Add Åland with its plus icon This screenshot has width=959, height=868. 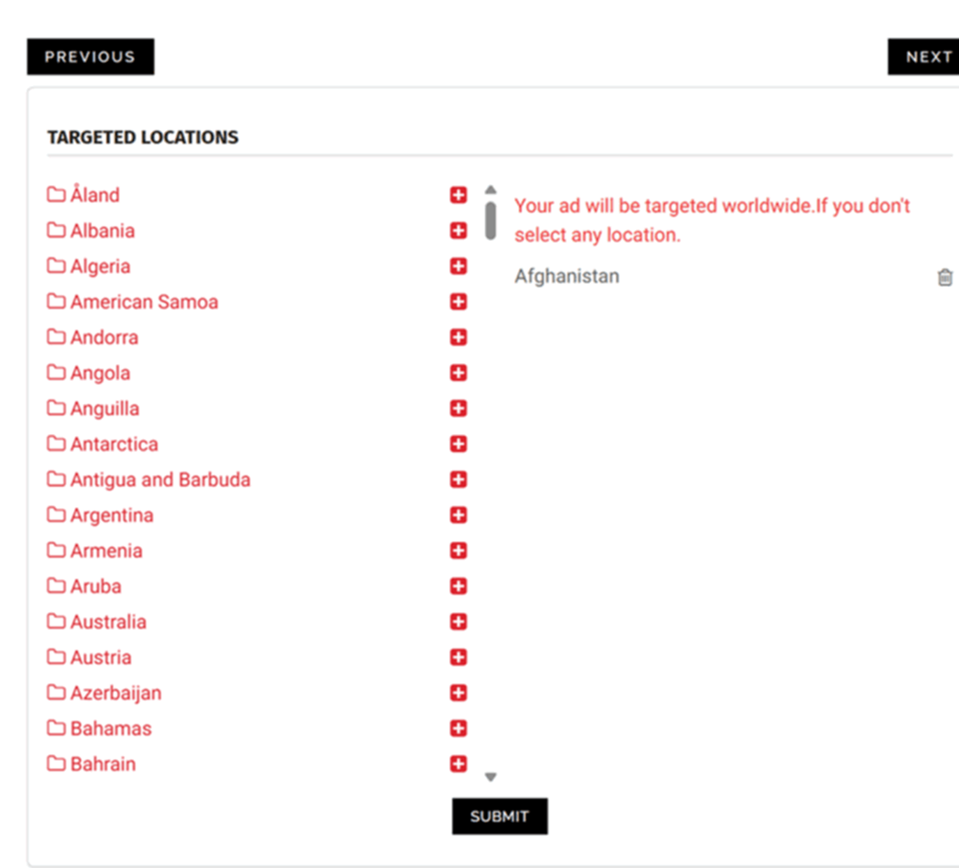click(x=458, y=195)
